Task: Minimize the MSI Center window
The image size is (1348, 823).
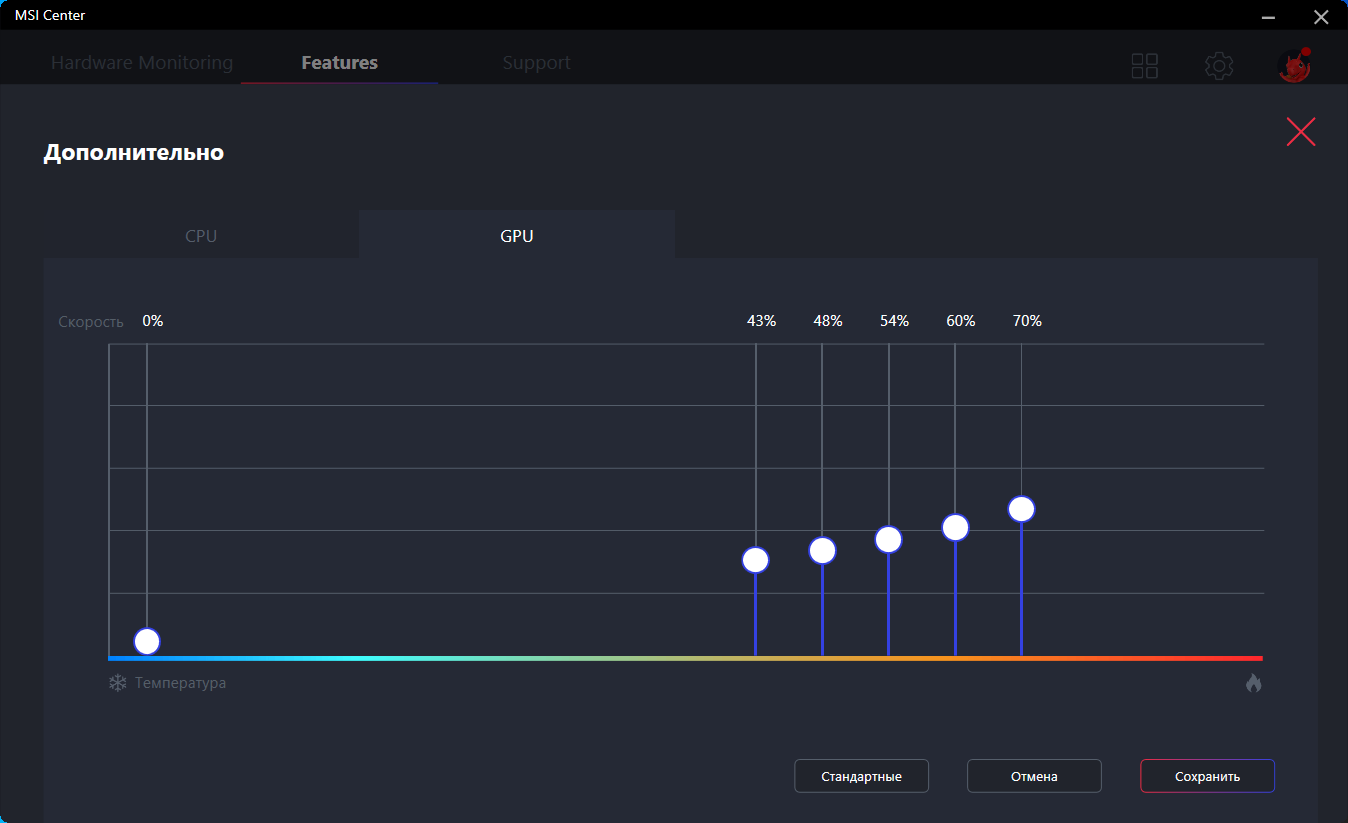Action: click(x=1268, y=17)
